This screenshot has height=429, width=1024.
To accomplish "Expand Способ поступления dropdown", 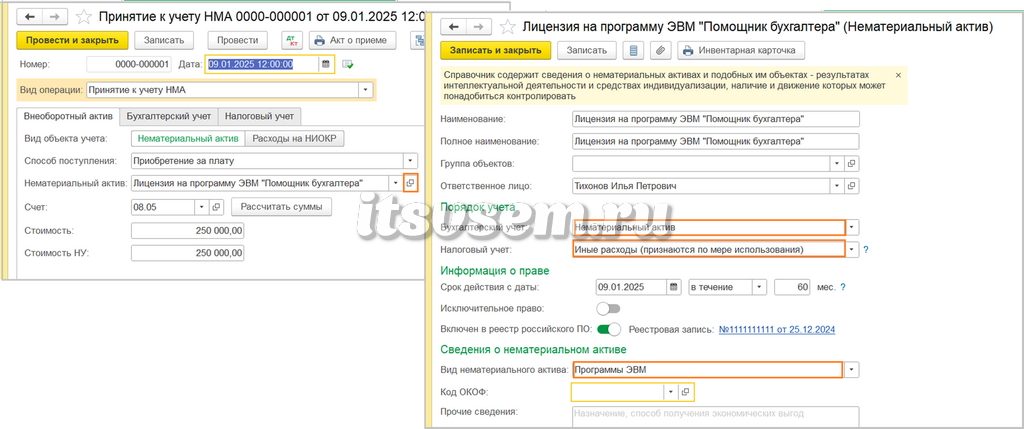I will coord(410,161).
